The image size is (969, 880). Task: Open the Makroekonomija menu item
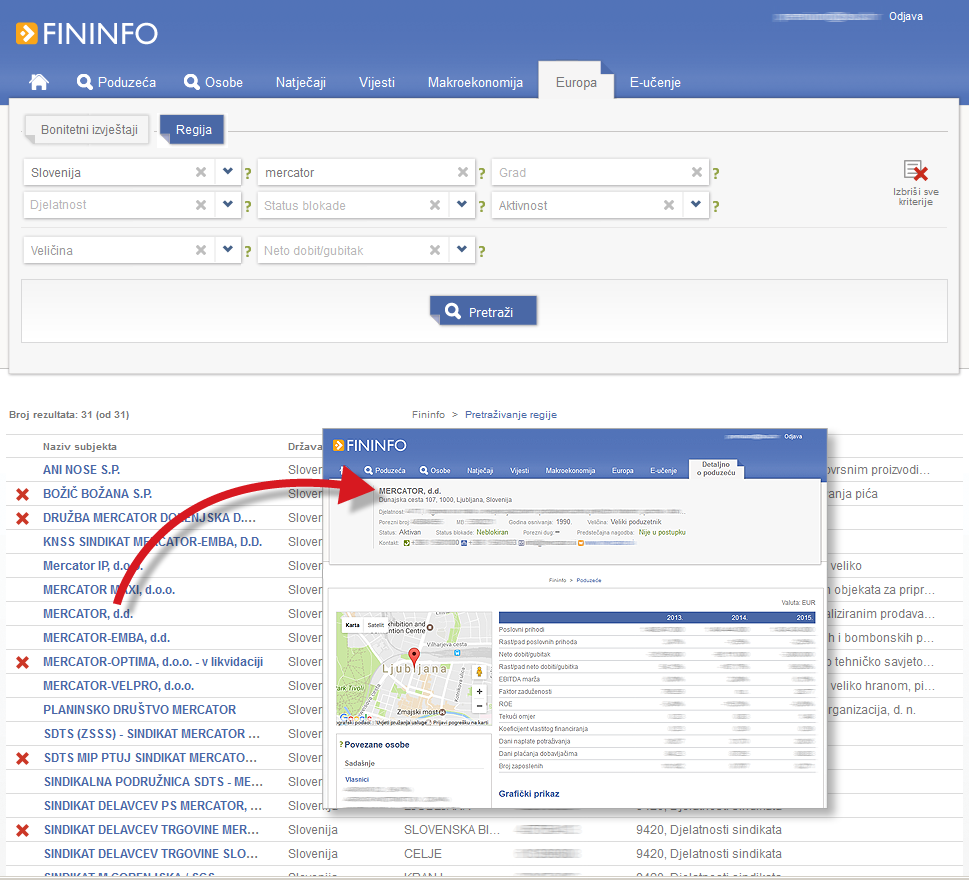[x=475, y=82]
